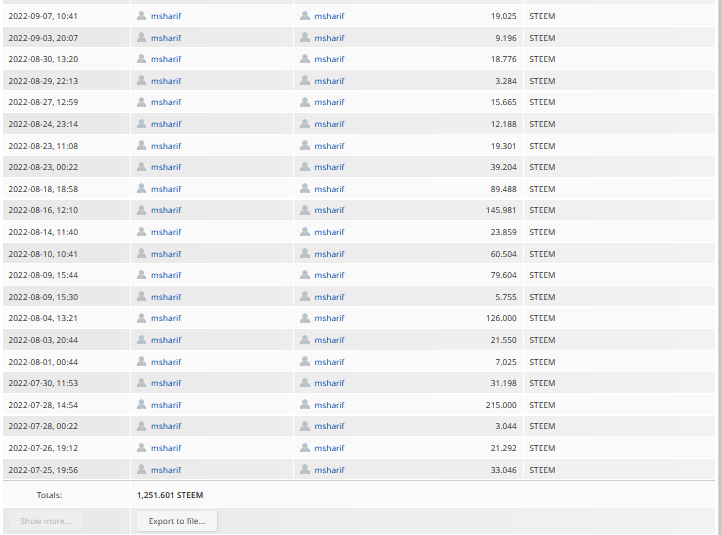Open sender msharif link in 2022-07-26, 19:12 row

coord(166,448)
